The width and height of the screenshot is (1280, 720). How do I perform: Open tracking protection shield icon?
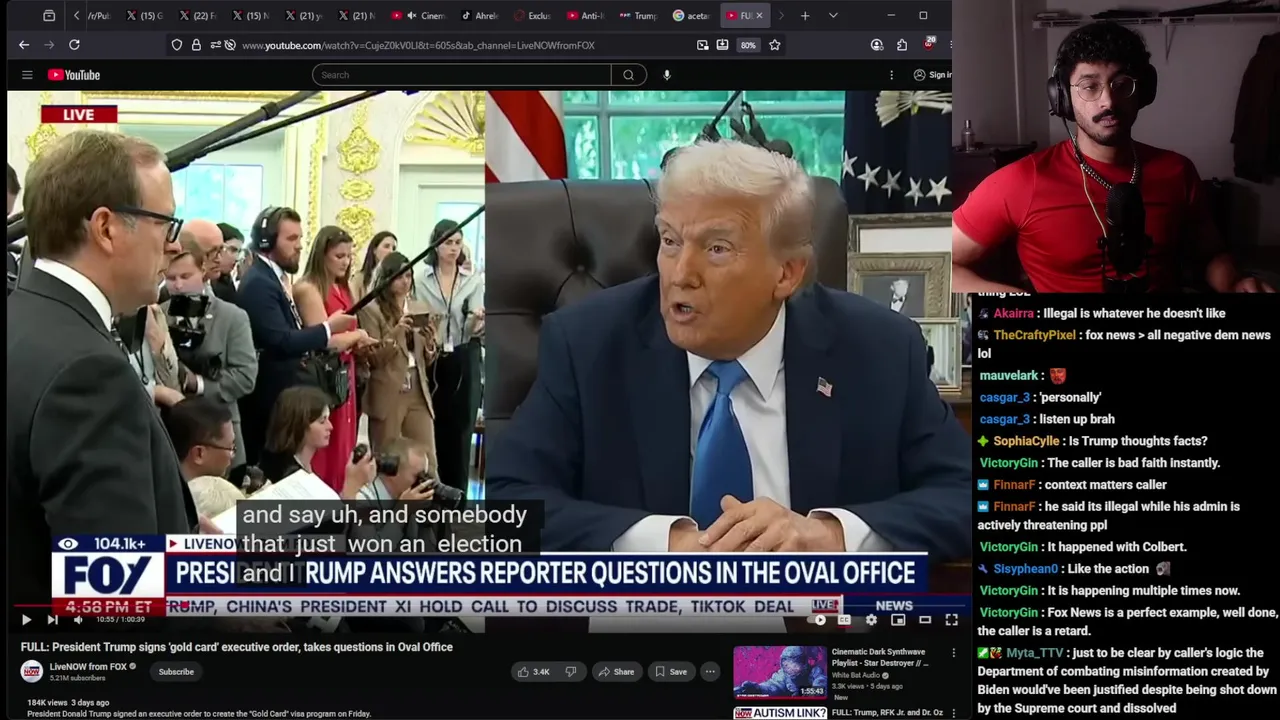(177, 45)
